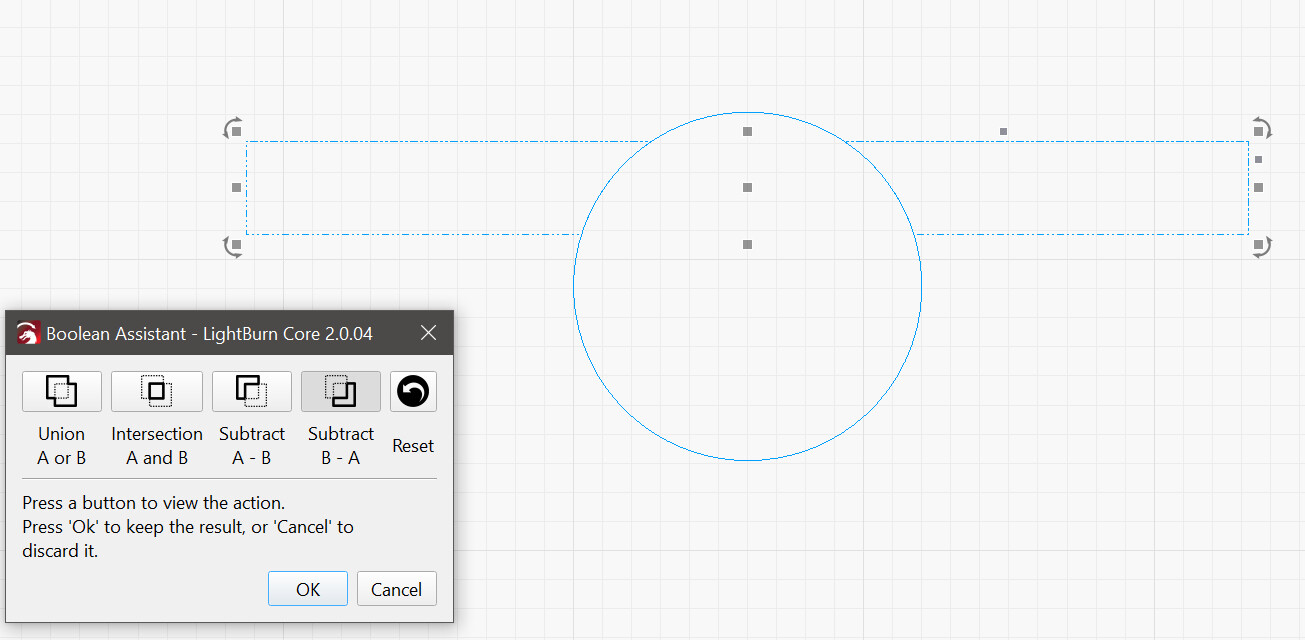Click OK to keep the boolean result
This screenshot has height=640, width=1305.
click(x=308, y=589)
